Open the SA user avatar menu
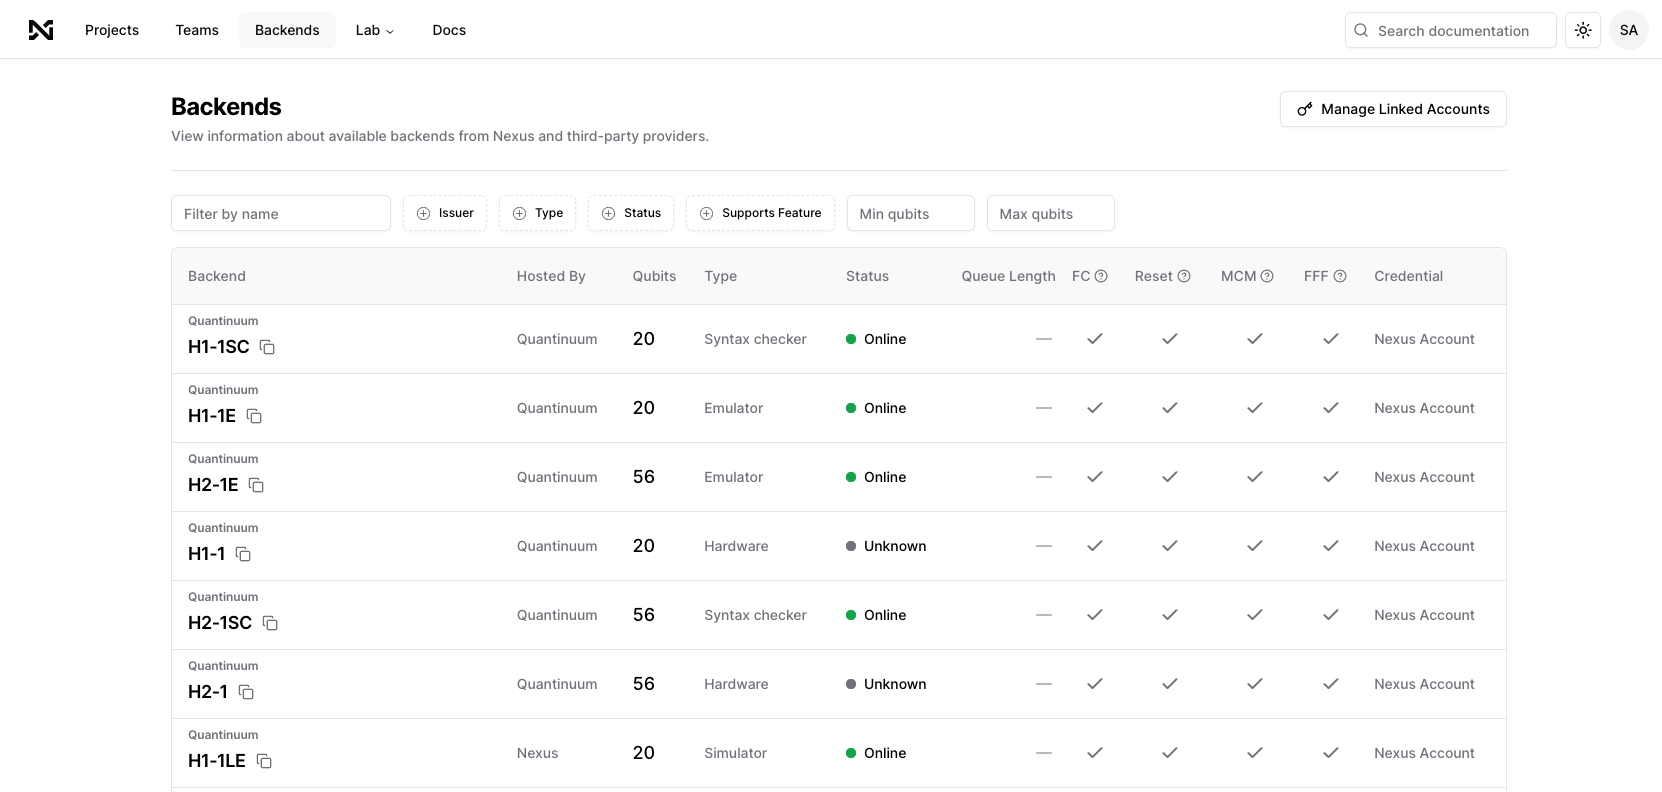 (1629, 30)
